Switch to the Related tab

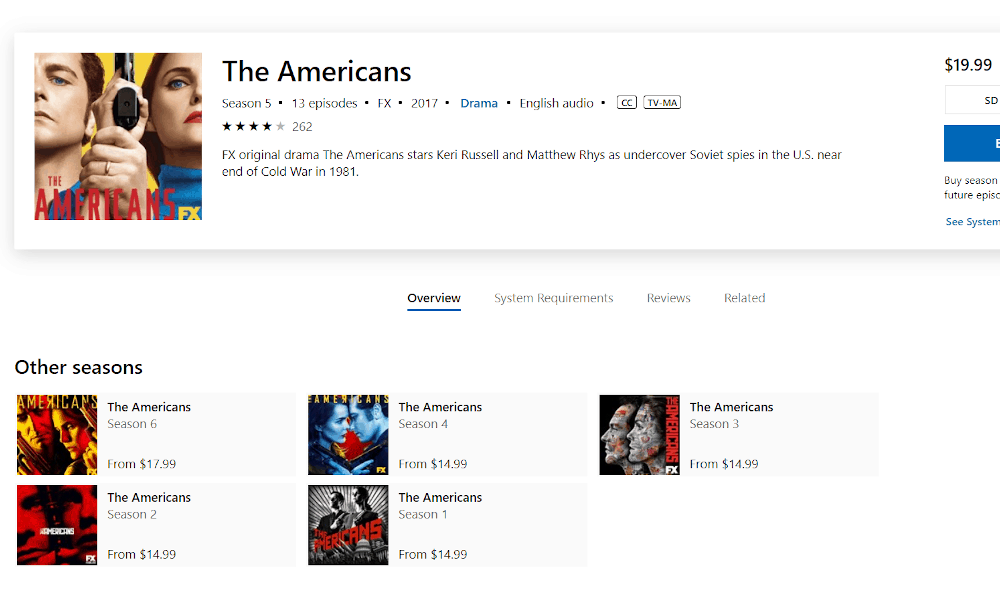(x=744, y=298)
